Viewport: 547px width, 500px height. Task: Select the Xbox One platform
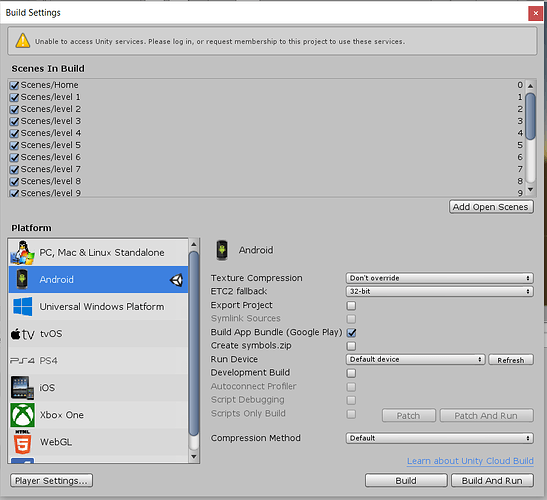[x=98, y=415]
